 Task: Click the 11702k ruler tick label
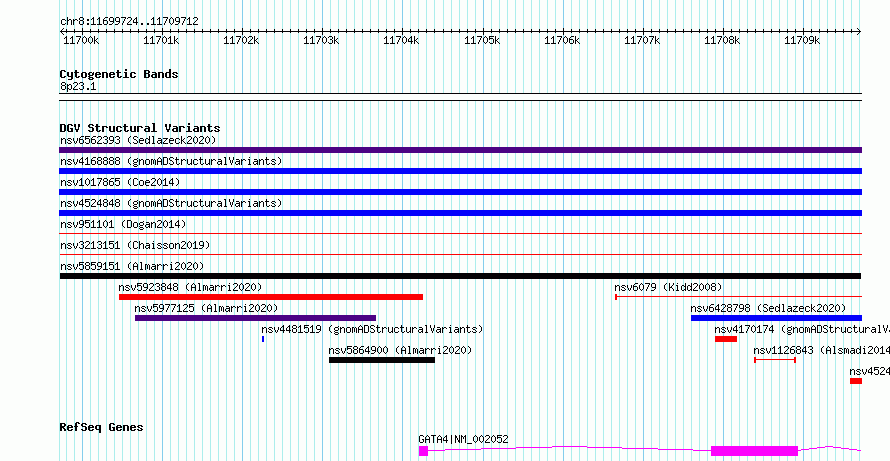(x=242, y=40)
